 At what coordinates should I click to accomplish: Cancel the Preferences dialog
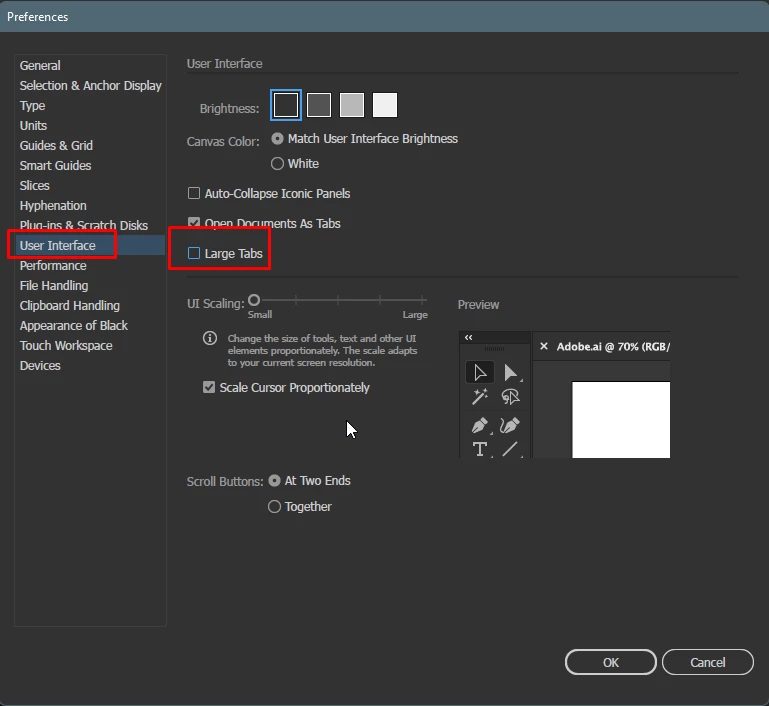(x=708, y=662)
